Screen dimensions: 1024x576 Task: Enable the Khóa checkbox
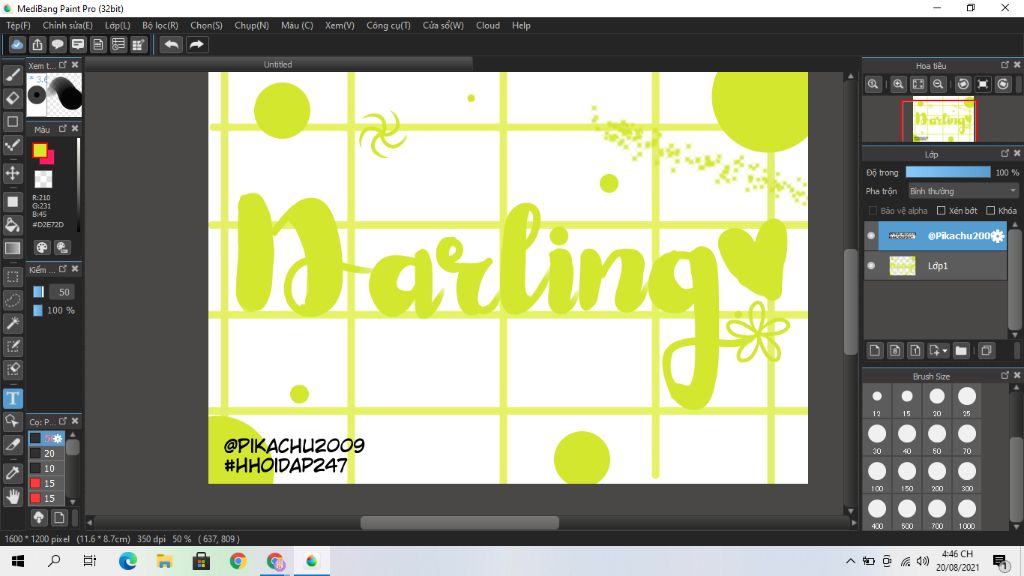[991, 210]
